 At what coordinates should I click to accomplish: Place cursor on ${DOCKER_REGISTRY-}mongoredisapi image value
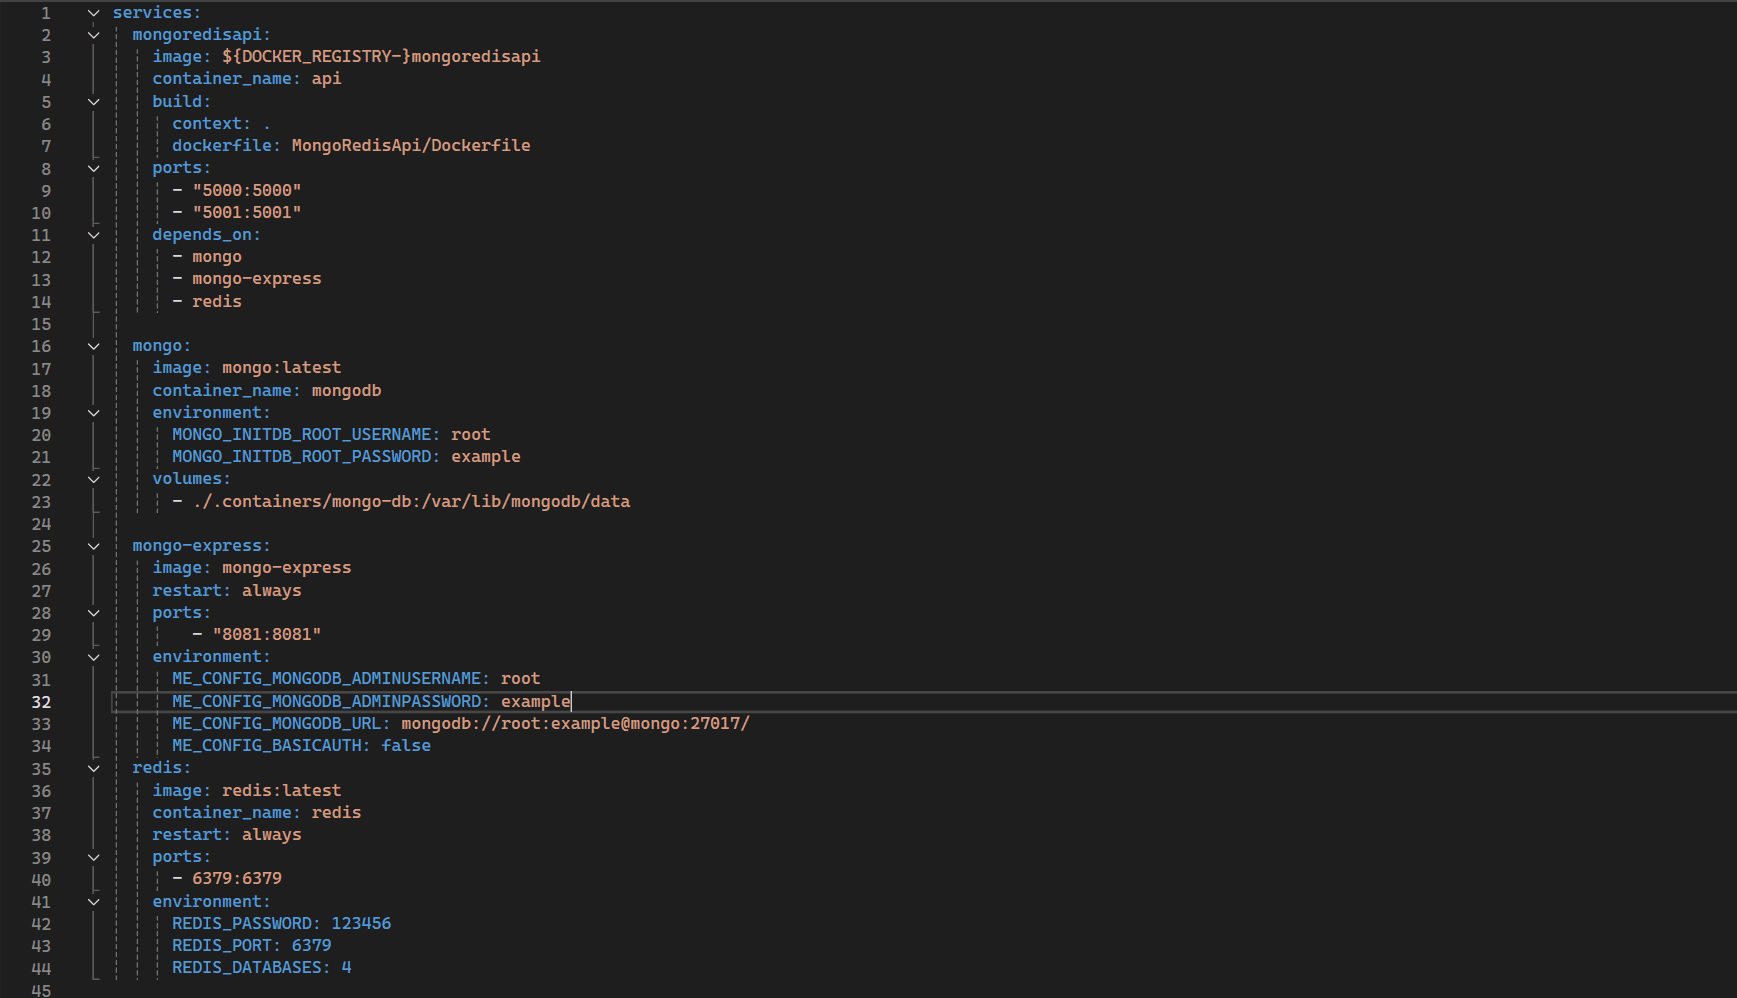click(381, 56)
